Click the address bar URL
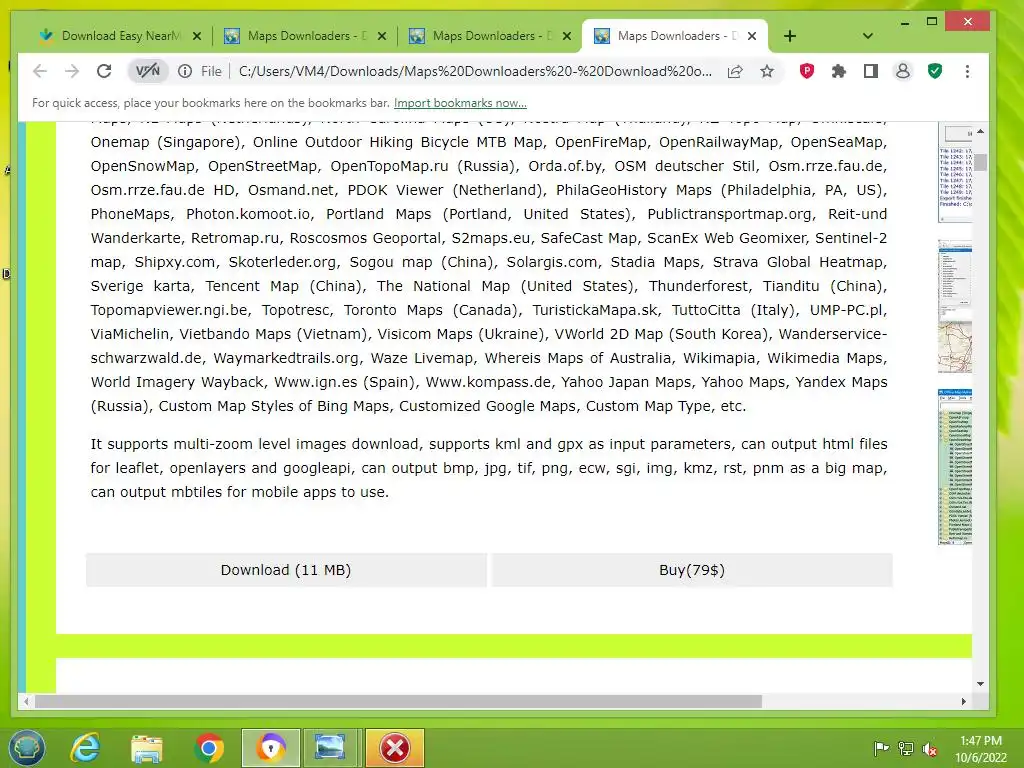This screenshot has height=768, width=1024. click(x=475, y=71)
